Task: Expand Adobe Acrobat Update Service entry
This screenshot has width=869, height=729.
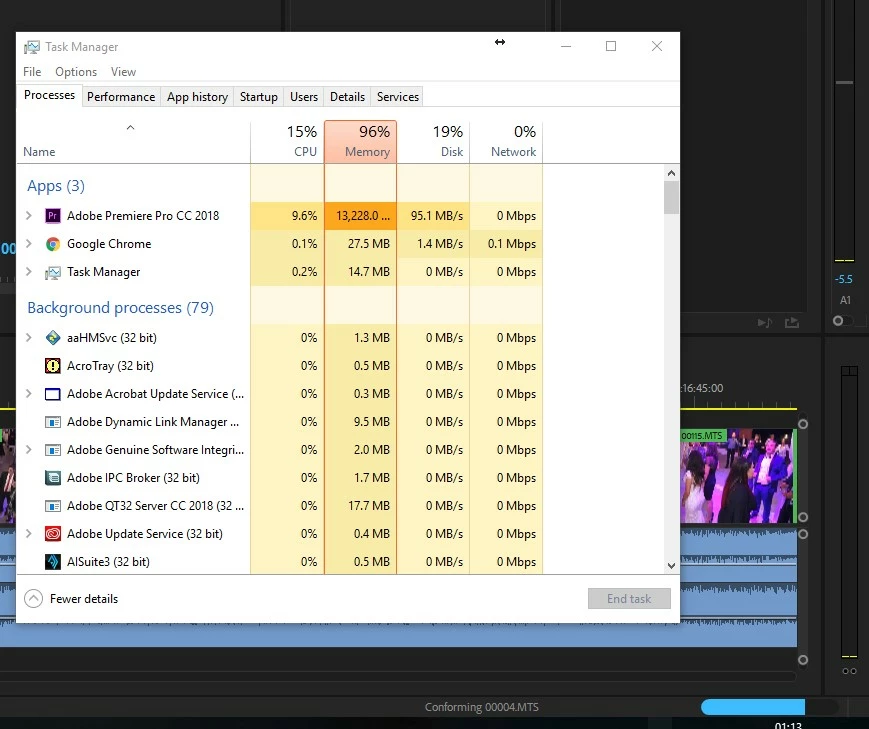Action: click(29, 394)
